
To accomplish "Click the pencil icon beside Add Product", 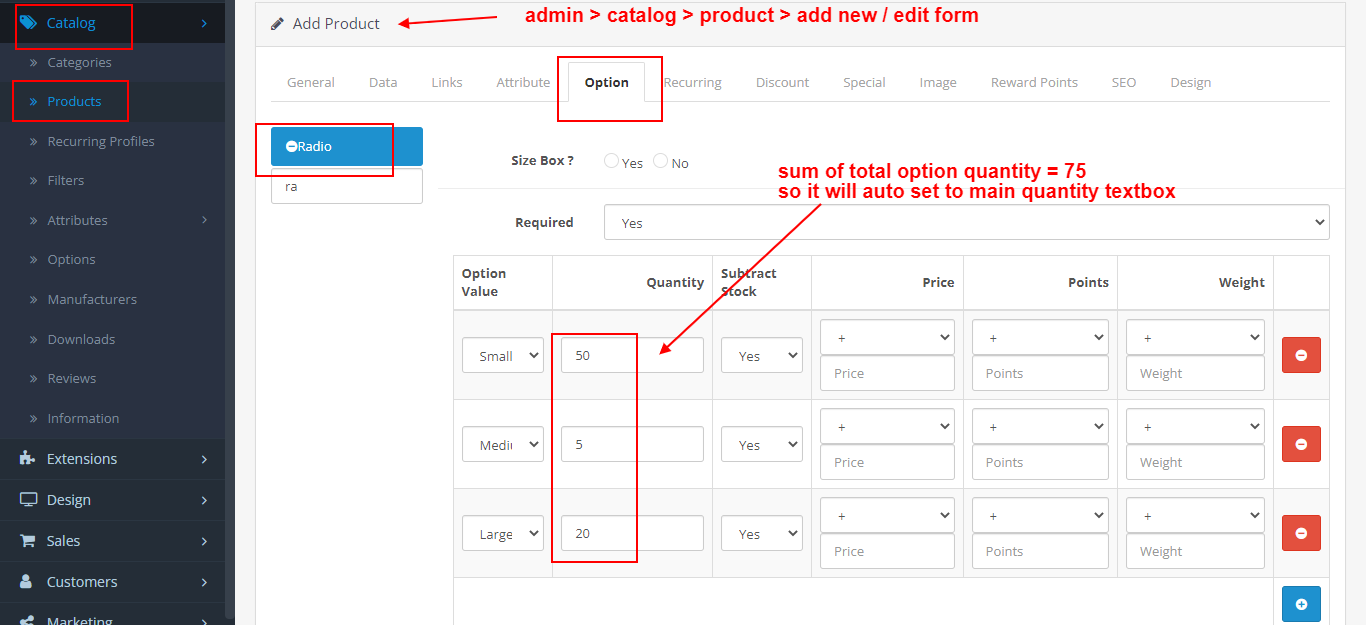I will pos(277,23).
